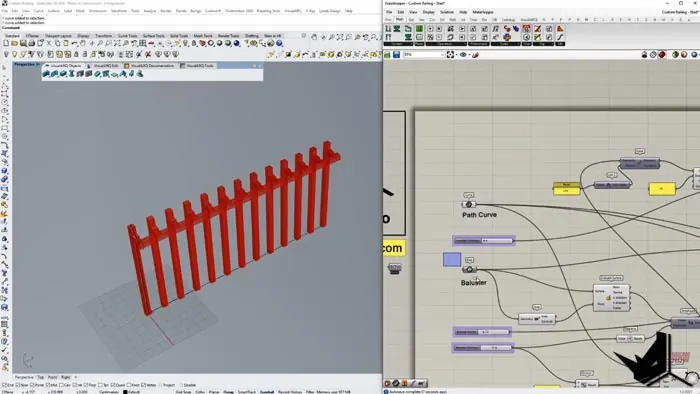The width and height of the screenshot is (700, 394).
Task: Open the Math tab in Grasshopper
Action: [400, 19]
